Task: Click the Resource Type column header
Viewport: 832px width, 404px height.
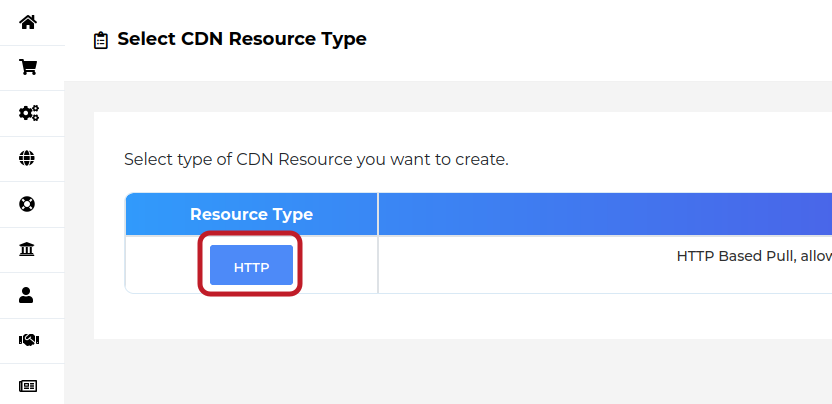Action: point(252,214)
